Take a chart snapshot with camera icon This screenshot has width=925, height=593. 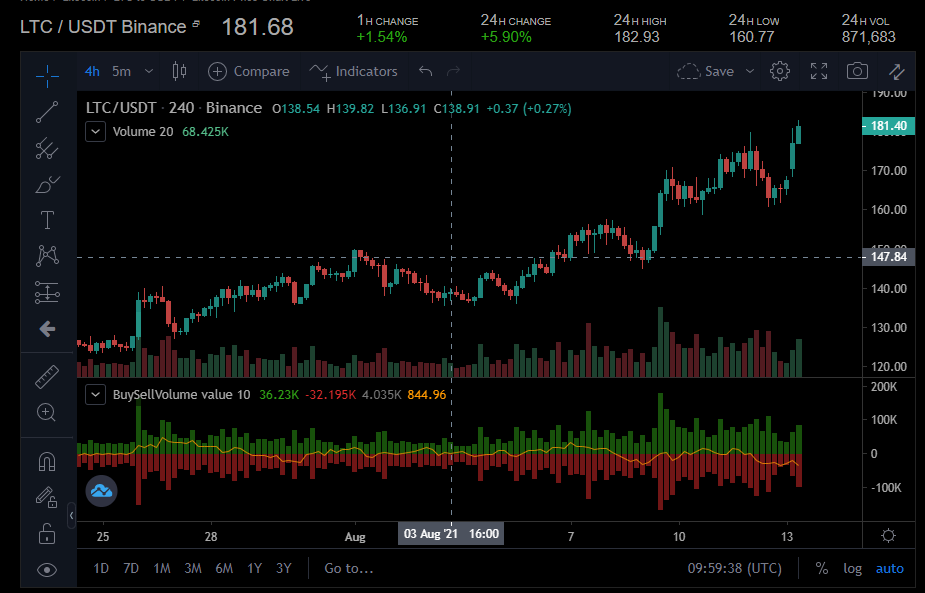(857, 71)
